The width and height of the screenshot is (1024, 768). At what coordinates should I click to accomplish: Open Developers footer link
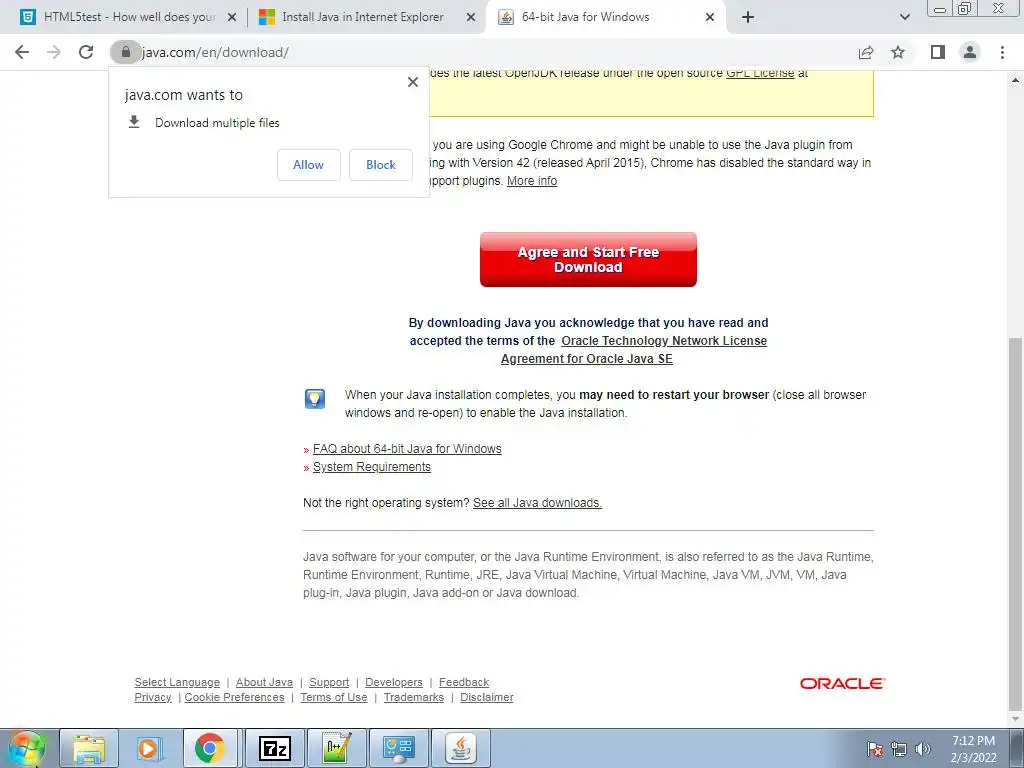click(394, 682)
